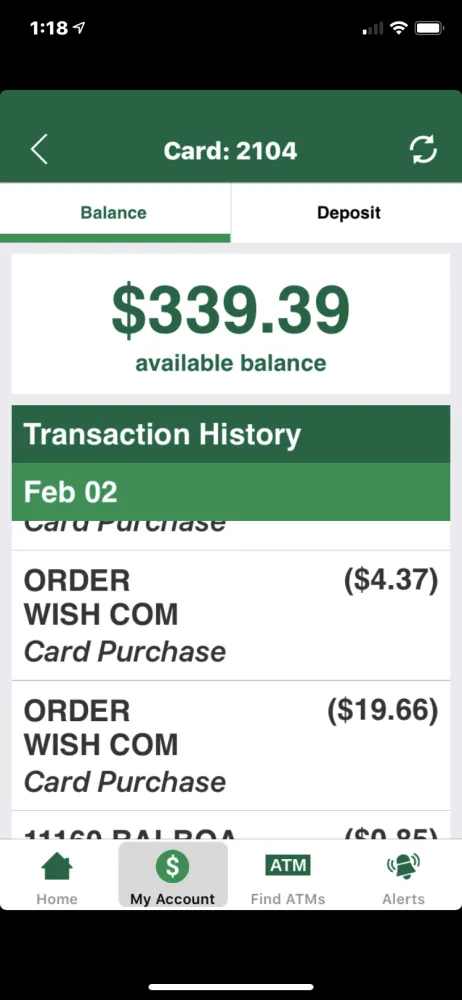This screenshot has width=462, height=1000.
Task: Open Home via the house icon
Action: pyautogui.click(x=57, y=865)
